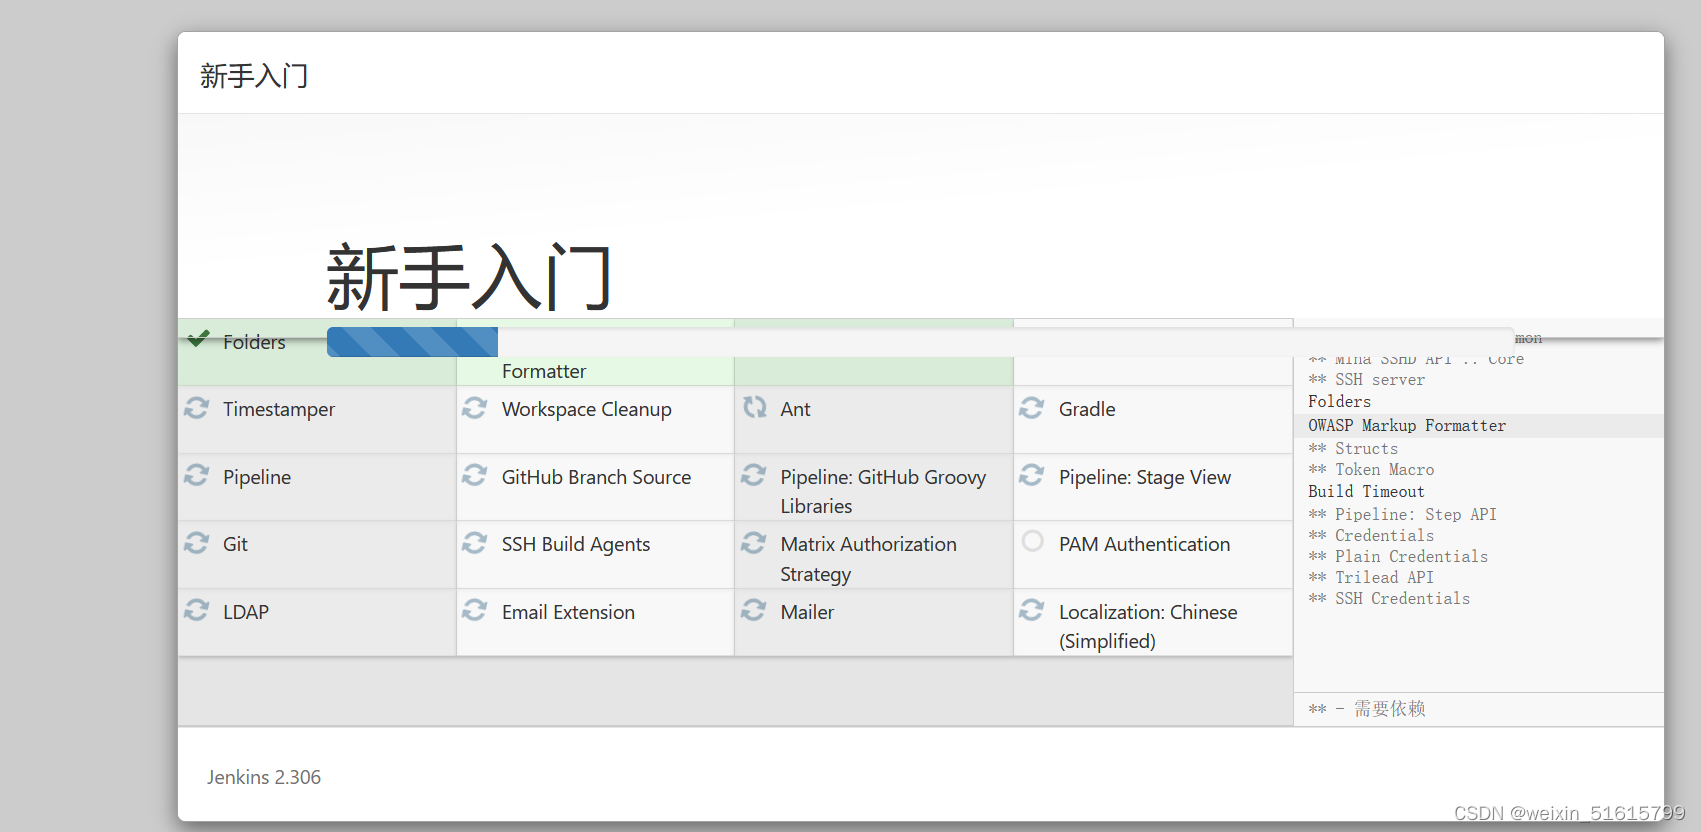Select the SSH Build Agents plugin name

click(x=576, y=544)
